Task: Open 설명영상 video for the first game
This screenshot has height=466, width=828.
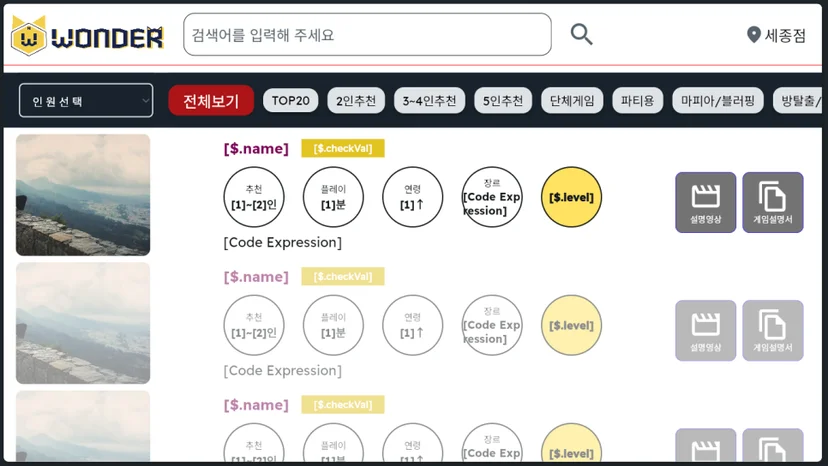Action: click(x=705, y=202)
